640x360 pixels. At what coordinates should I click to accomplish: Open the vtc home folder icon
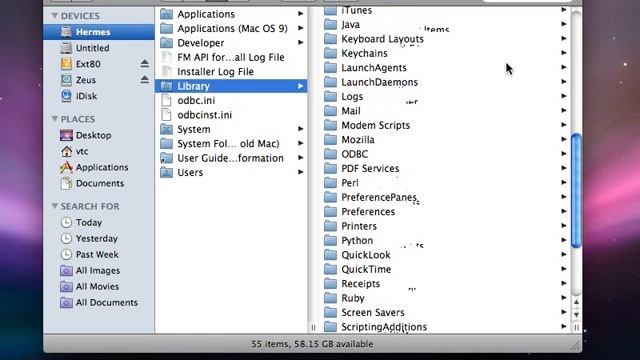pos(66,151)
